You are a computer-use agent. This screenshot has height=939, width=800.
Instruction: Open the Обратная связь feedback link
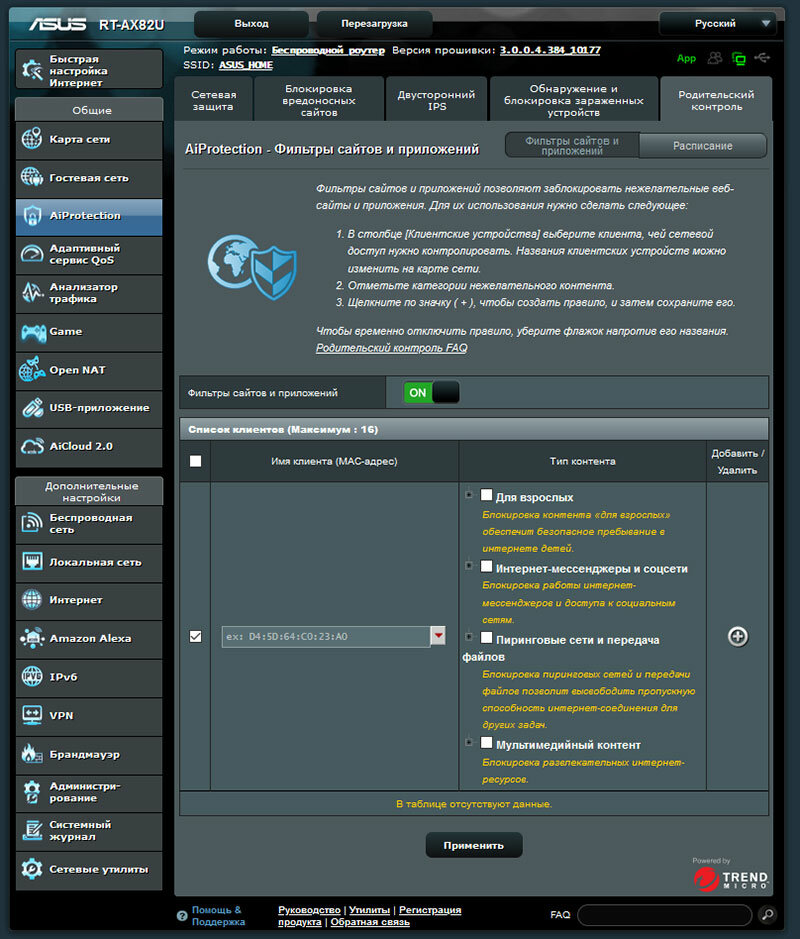370,922
